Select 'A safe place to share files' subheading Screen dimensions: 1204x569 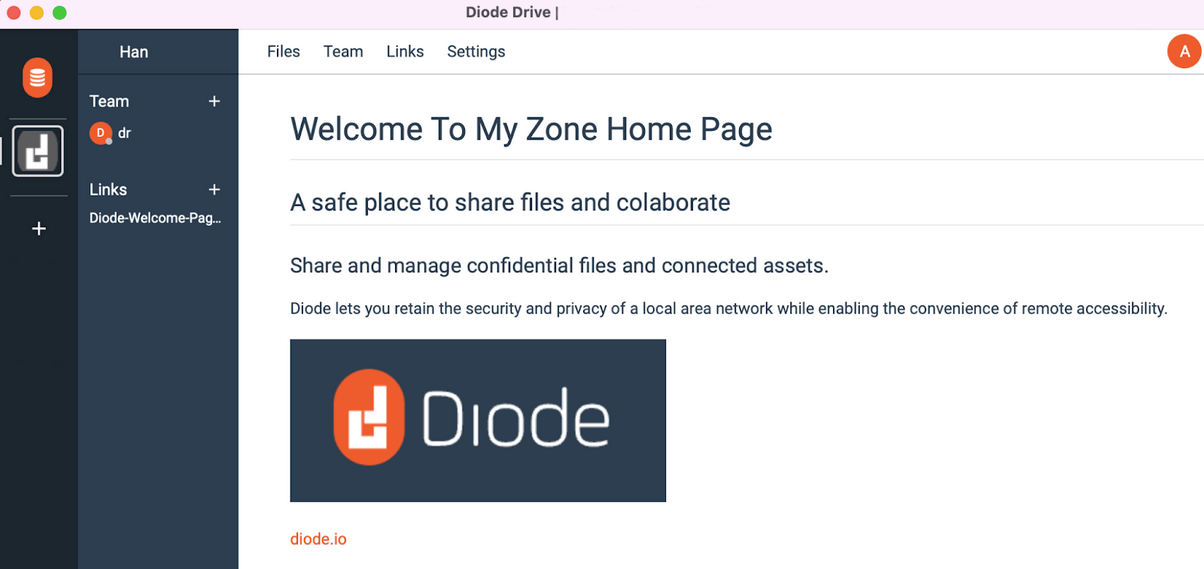pyautogui.click(x=510, y=203)
